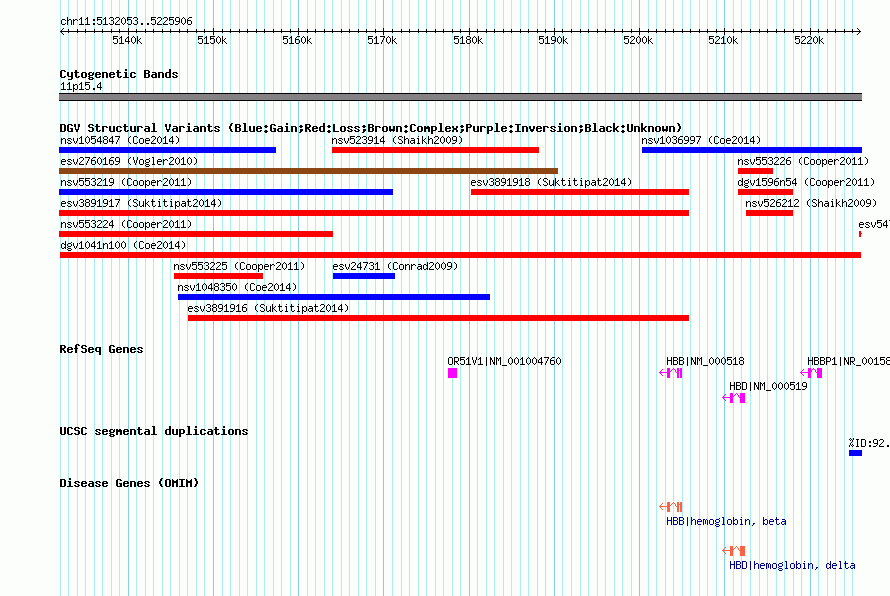
Task: Select the blue esv24731 variant bar
Action: pos(364,276)
